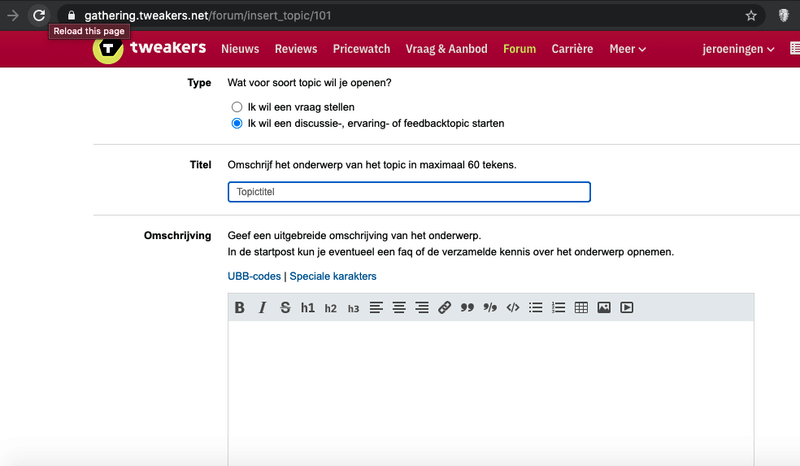
Task: Navigate to Vraag & Aanbod
Action: coord(446,49)
